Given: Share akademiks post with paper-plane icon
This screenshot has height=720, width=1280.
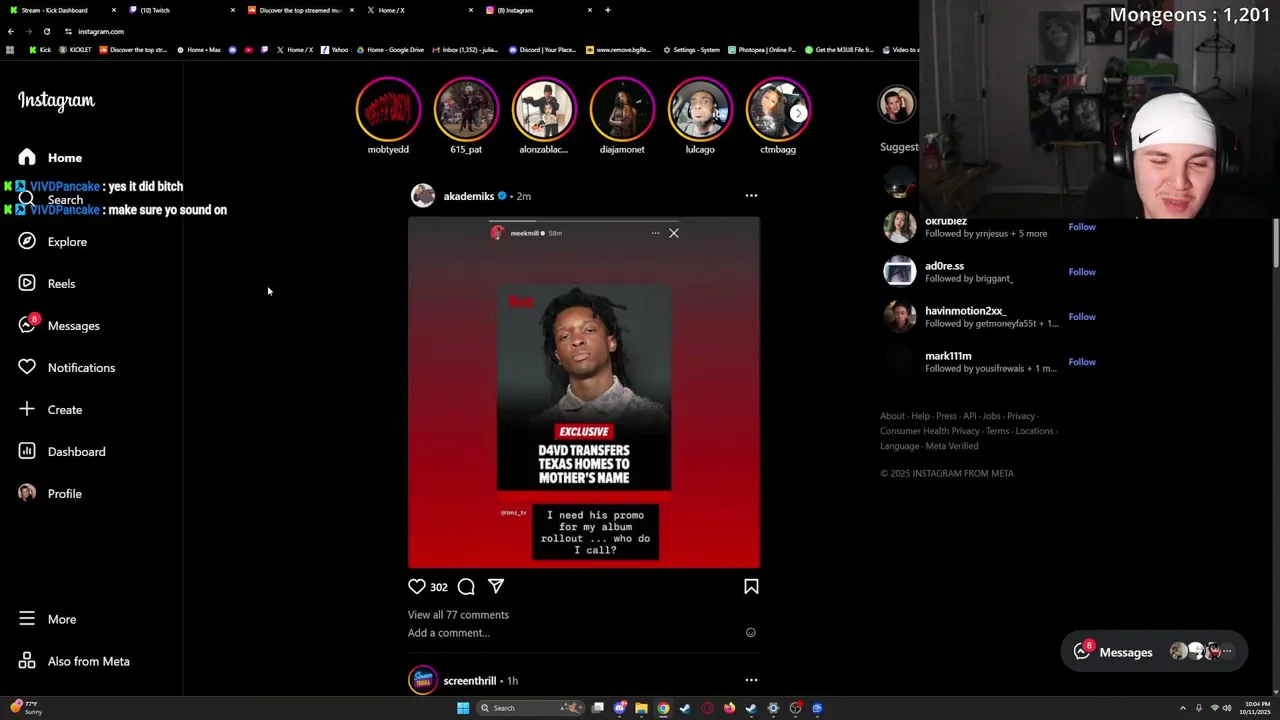Looking at the screenshot, I should [496, 586].
